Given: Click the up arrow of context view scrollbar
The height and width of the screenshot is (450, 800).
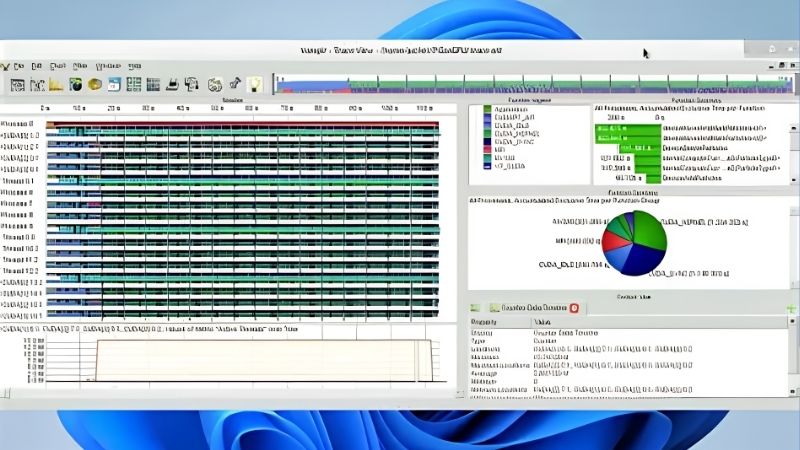Looking at the screenshot, I should click(x=792, y=321).
